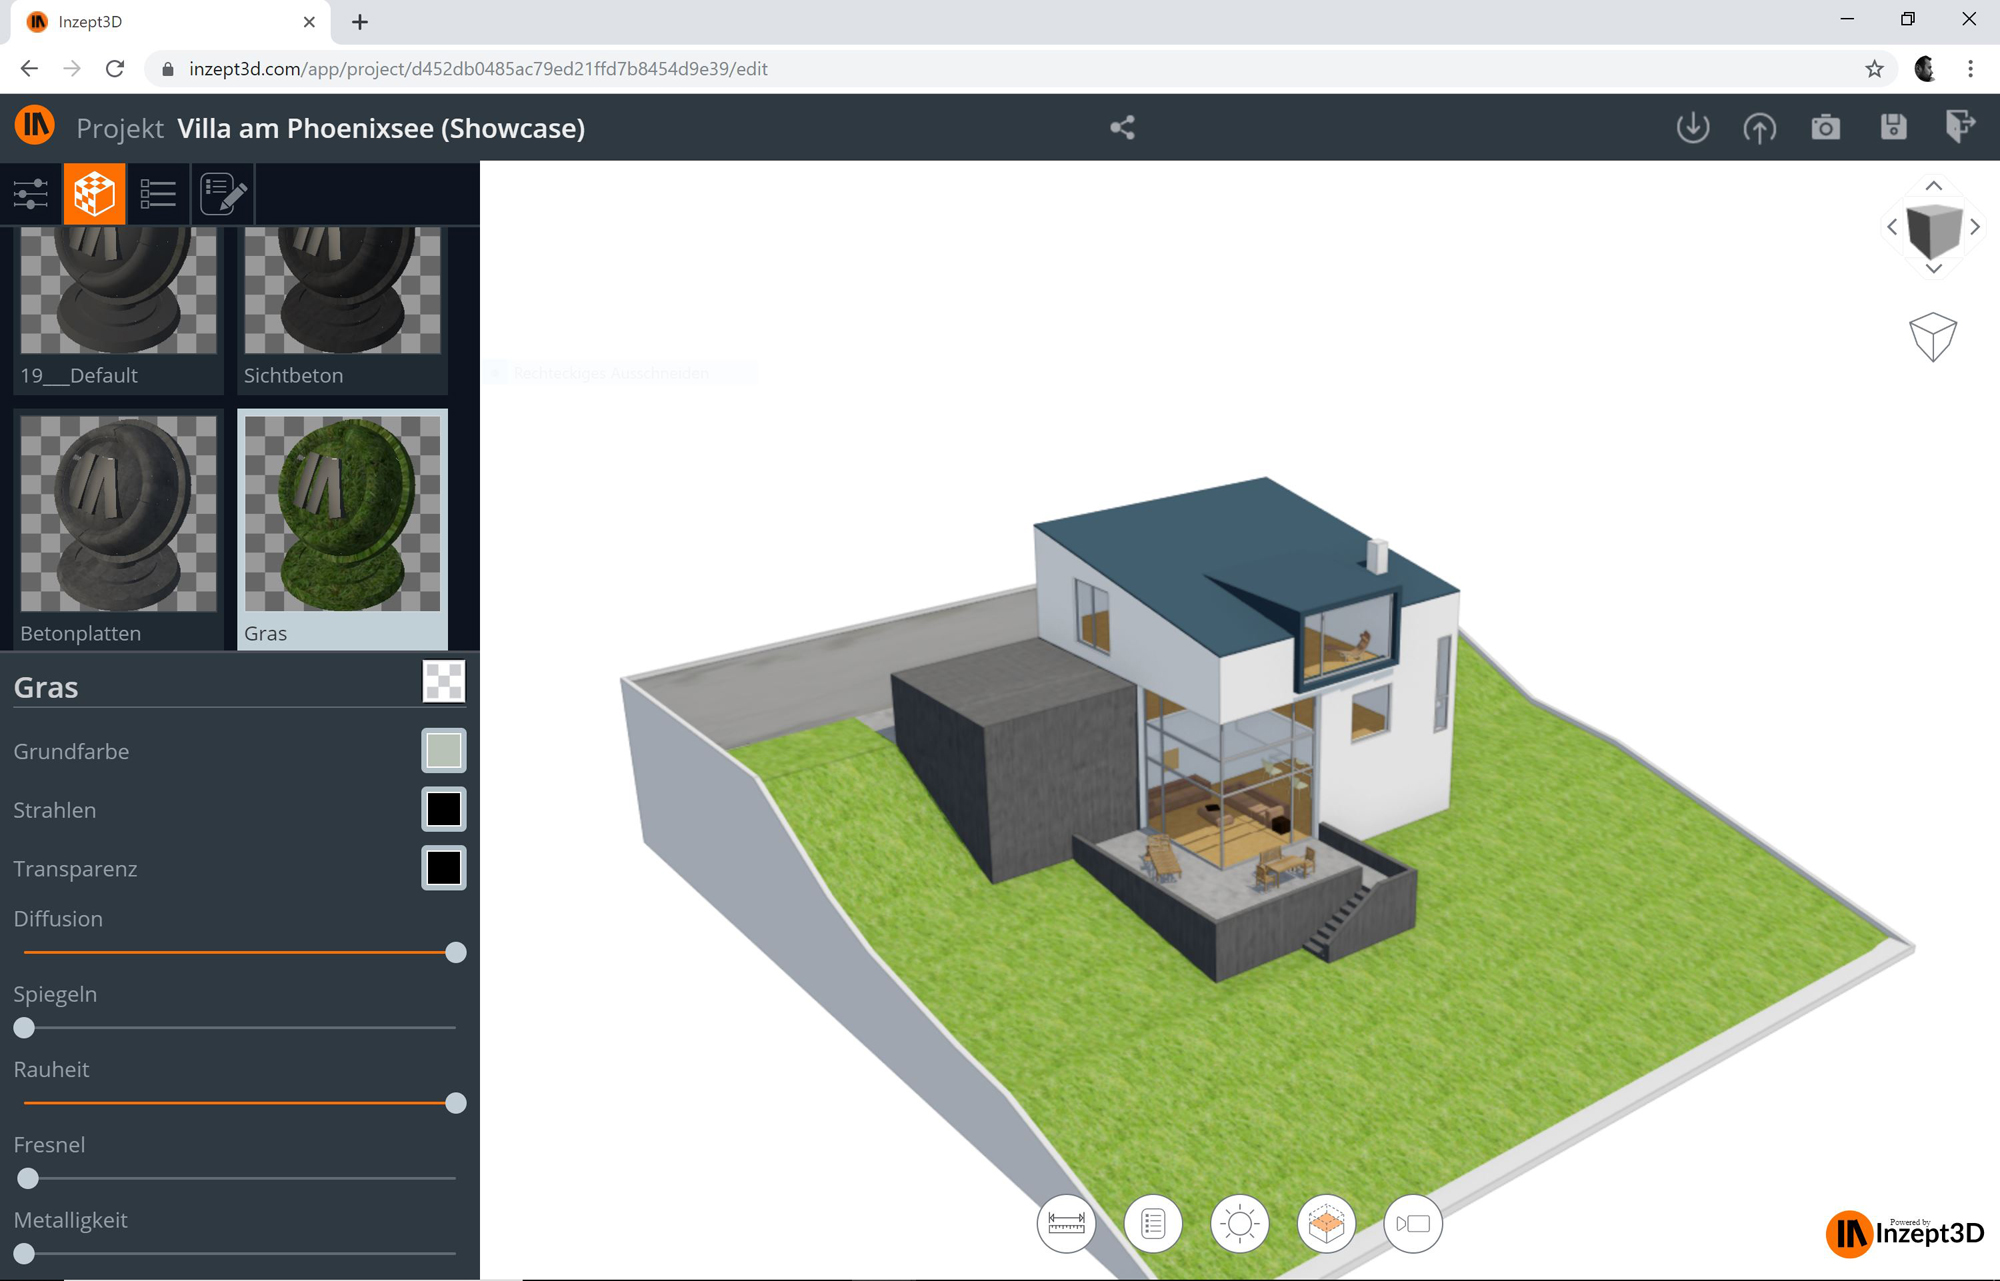
Task: Activate the measuring ruler tool
Action: tap(1066, 1223)
